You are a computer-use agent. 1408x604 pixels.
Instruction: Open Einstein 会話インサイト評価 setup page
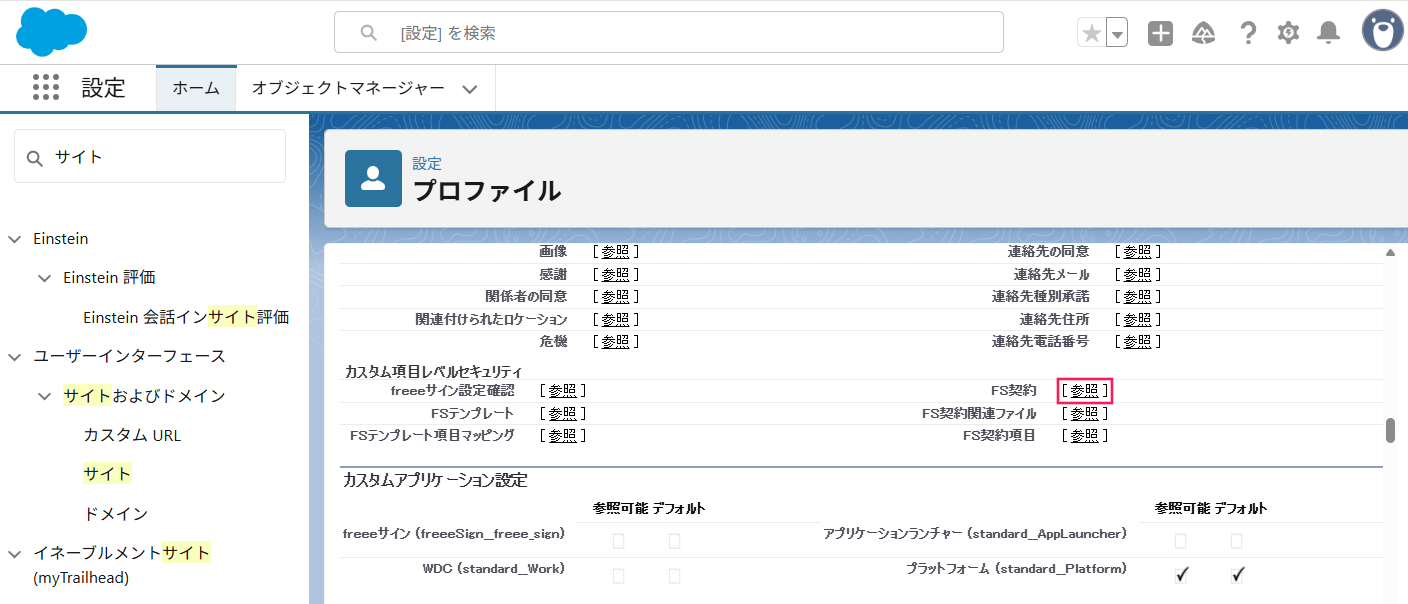[x=186, y=317]
